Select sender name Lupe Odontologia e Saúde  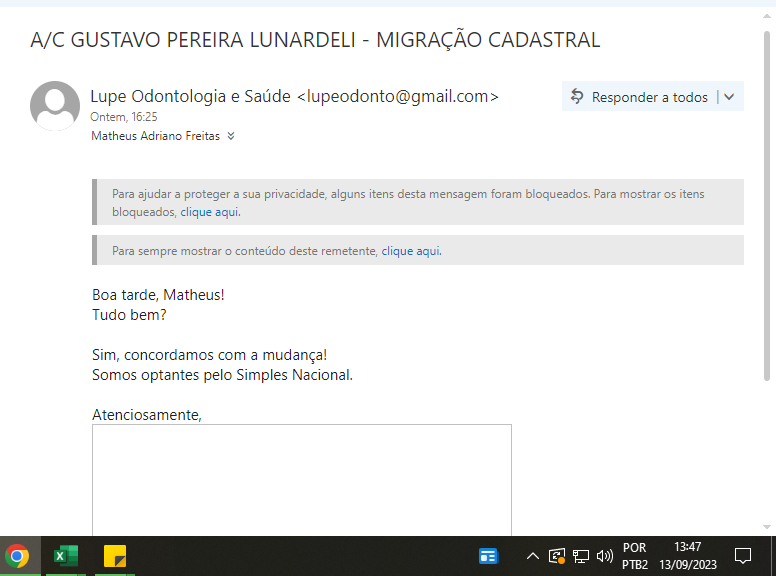[190, 96]
